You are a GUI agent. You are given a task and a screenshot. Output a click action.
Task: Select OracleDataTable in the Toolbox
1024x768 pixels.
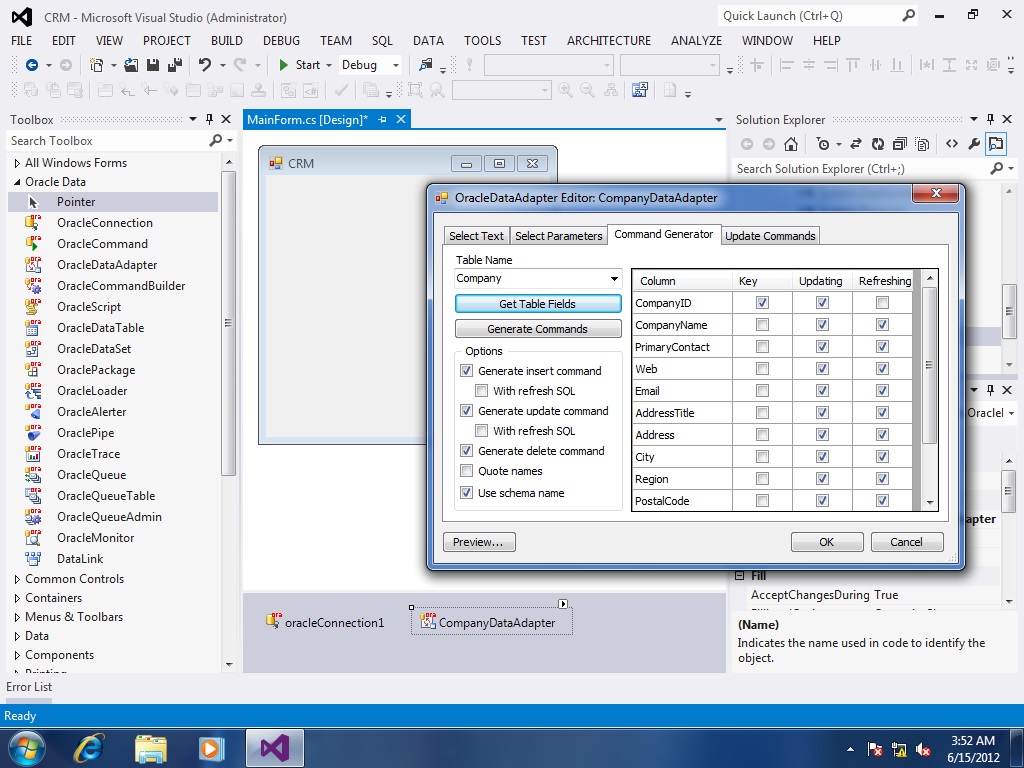pos(101,328)
